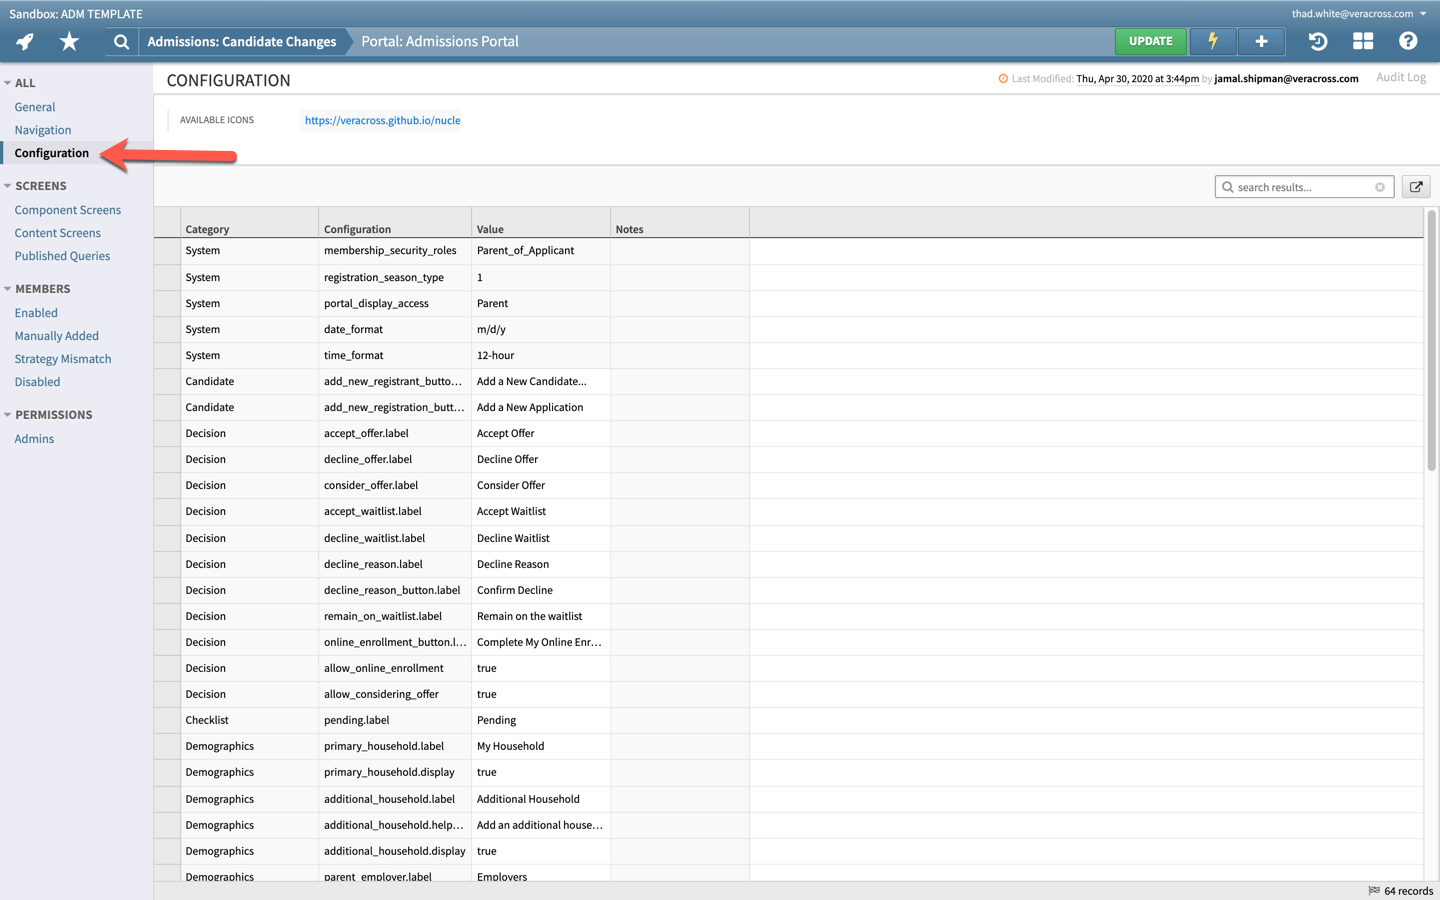Click into the search results input field
The width and height of the screenshot is (1440, 900).
click(1302, 187)
